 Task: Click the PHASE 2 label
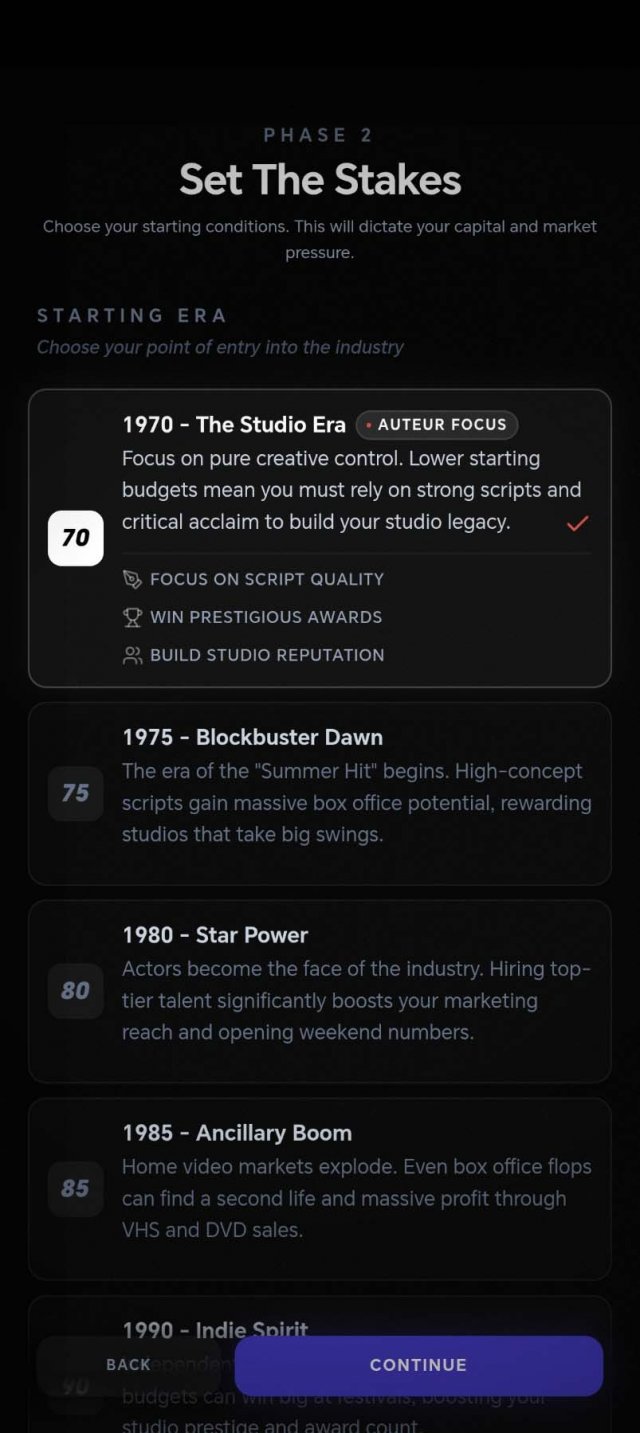tap(319, 135)
